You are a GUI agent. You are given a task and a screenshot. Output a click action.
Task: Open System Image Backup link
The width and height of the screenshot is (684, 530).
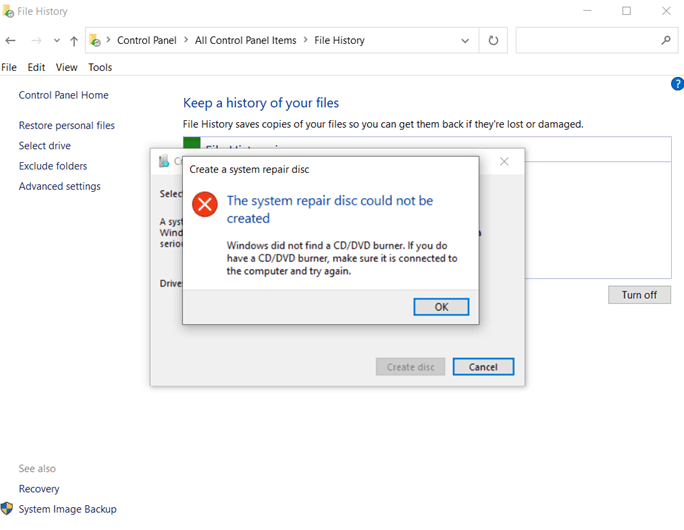[x=67, y=509]
